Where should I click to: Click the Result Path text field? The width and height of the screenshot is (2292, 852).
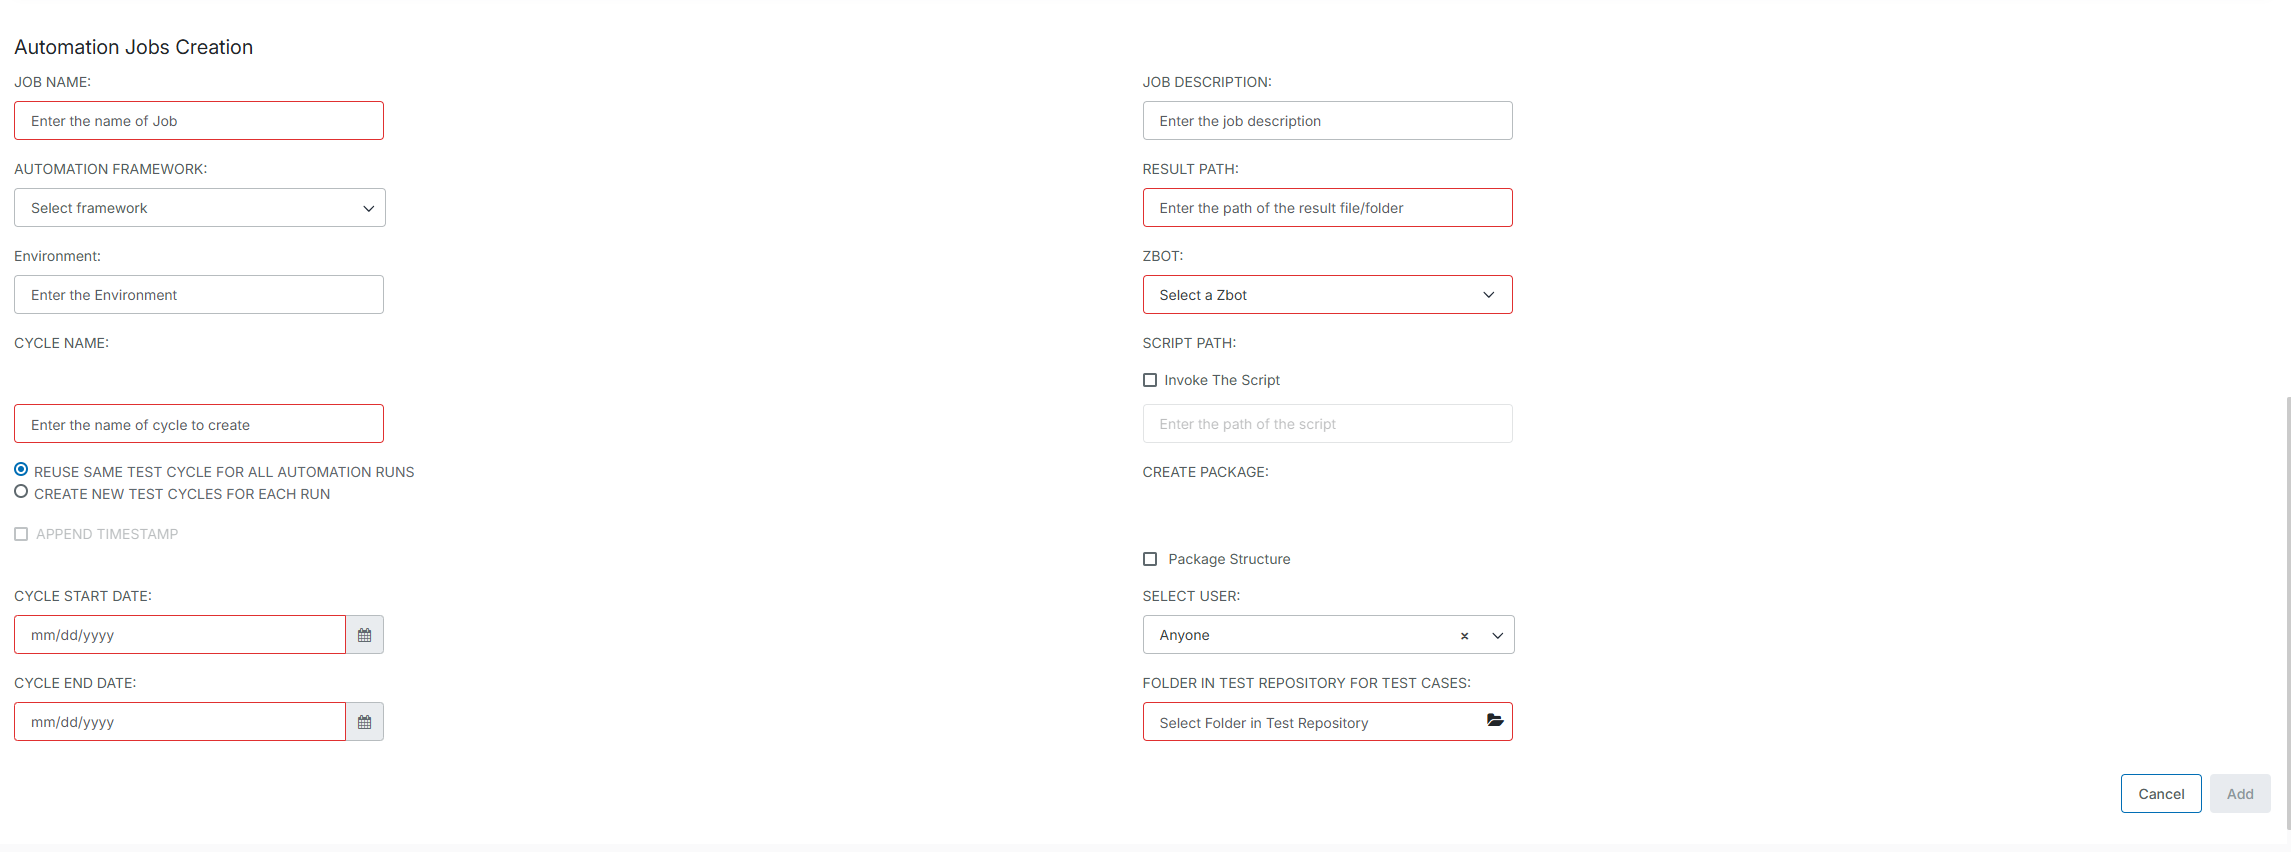coord(1327,208)
